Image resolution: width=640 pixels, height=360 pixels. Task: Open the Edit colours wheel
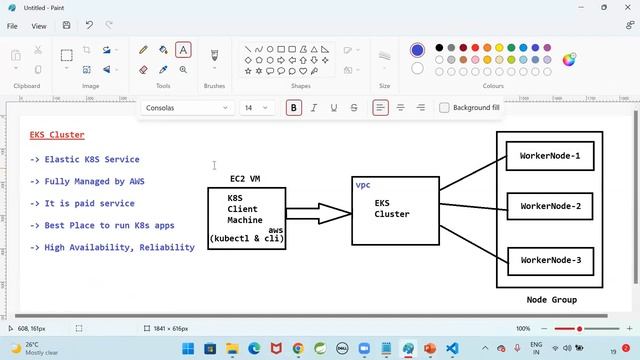point(569,59)
